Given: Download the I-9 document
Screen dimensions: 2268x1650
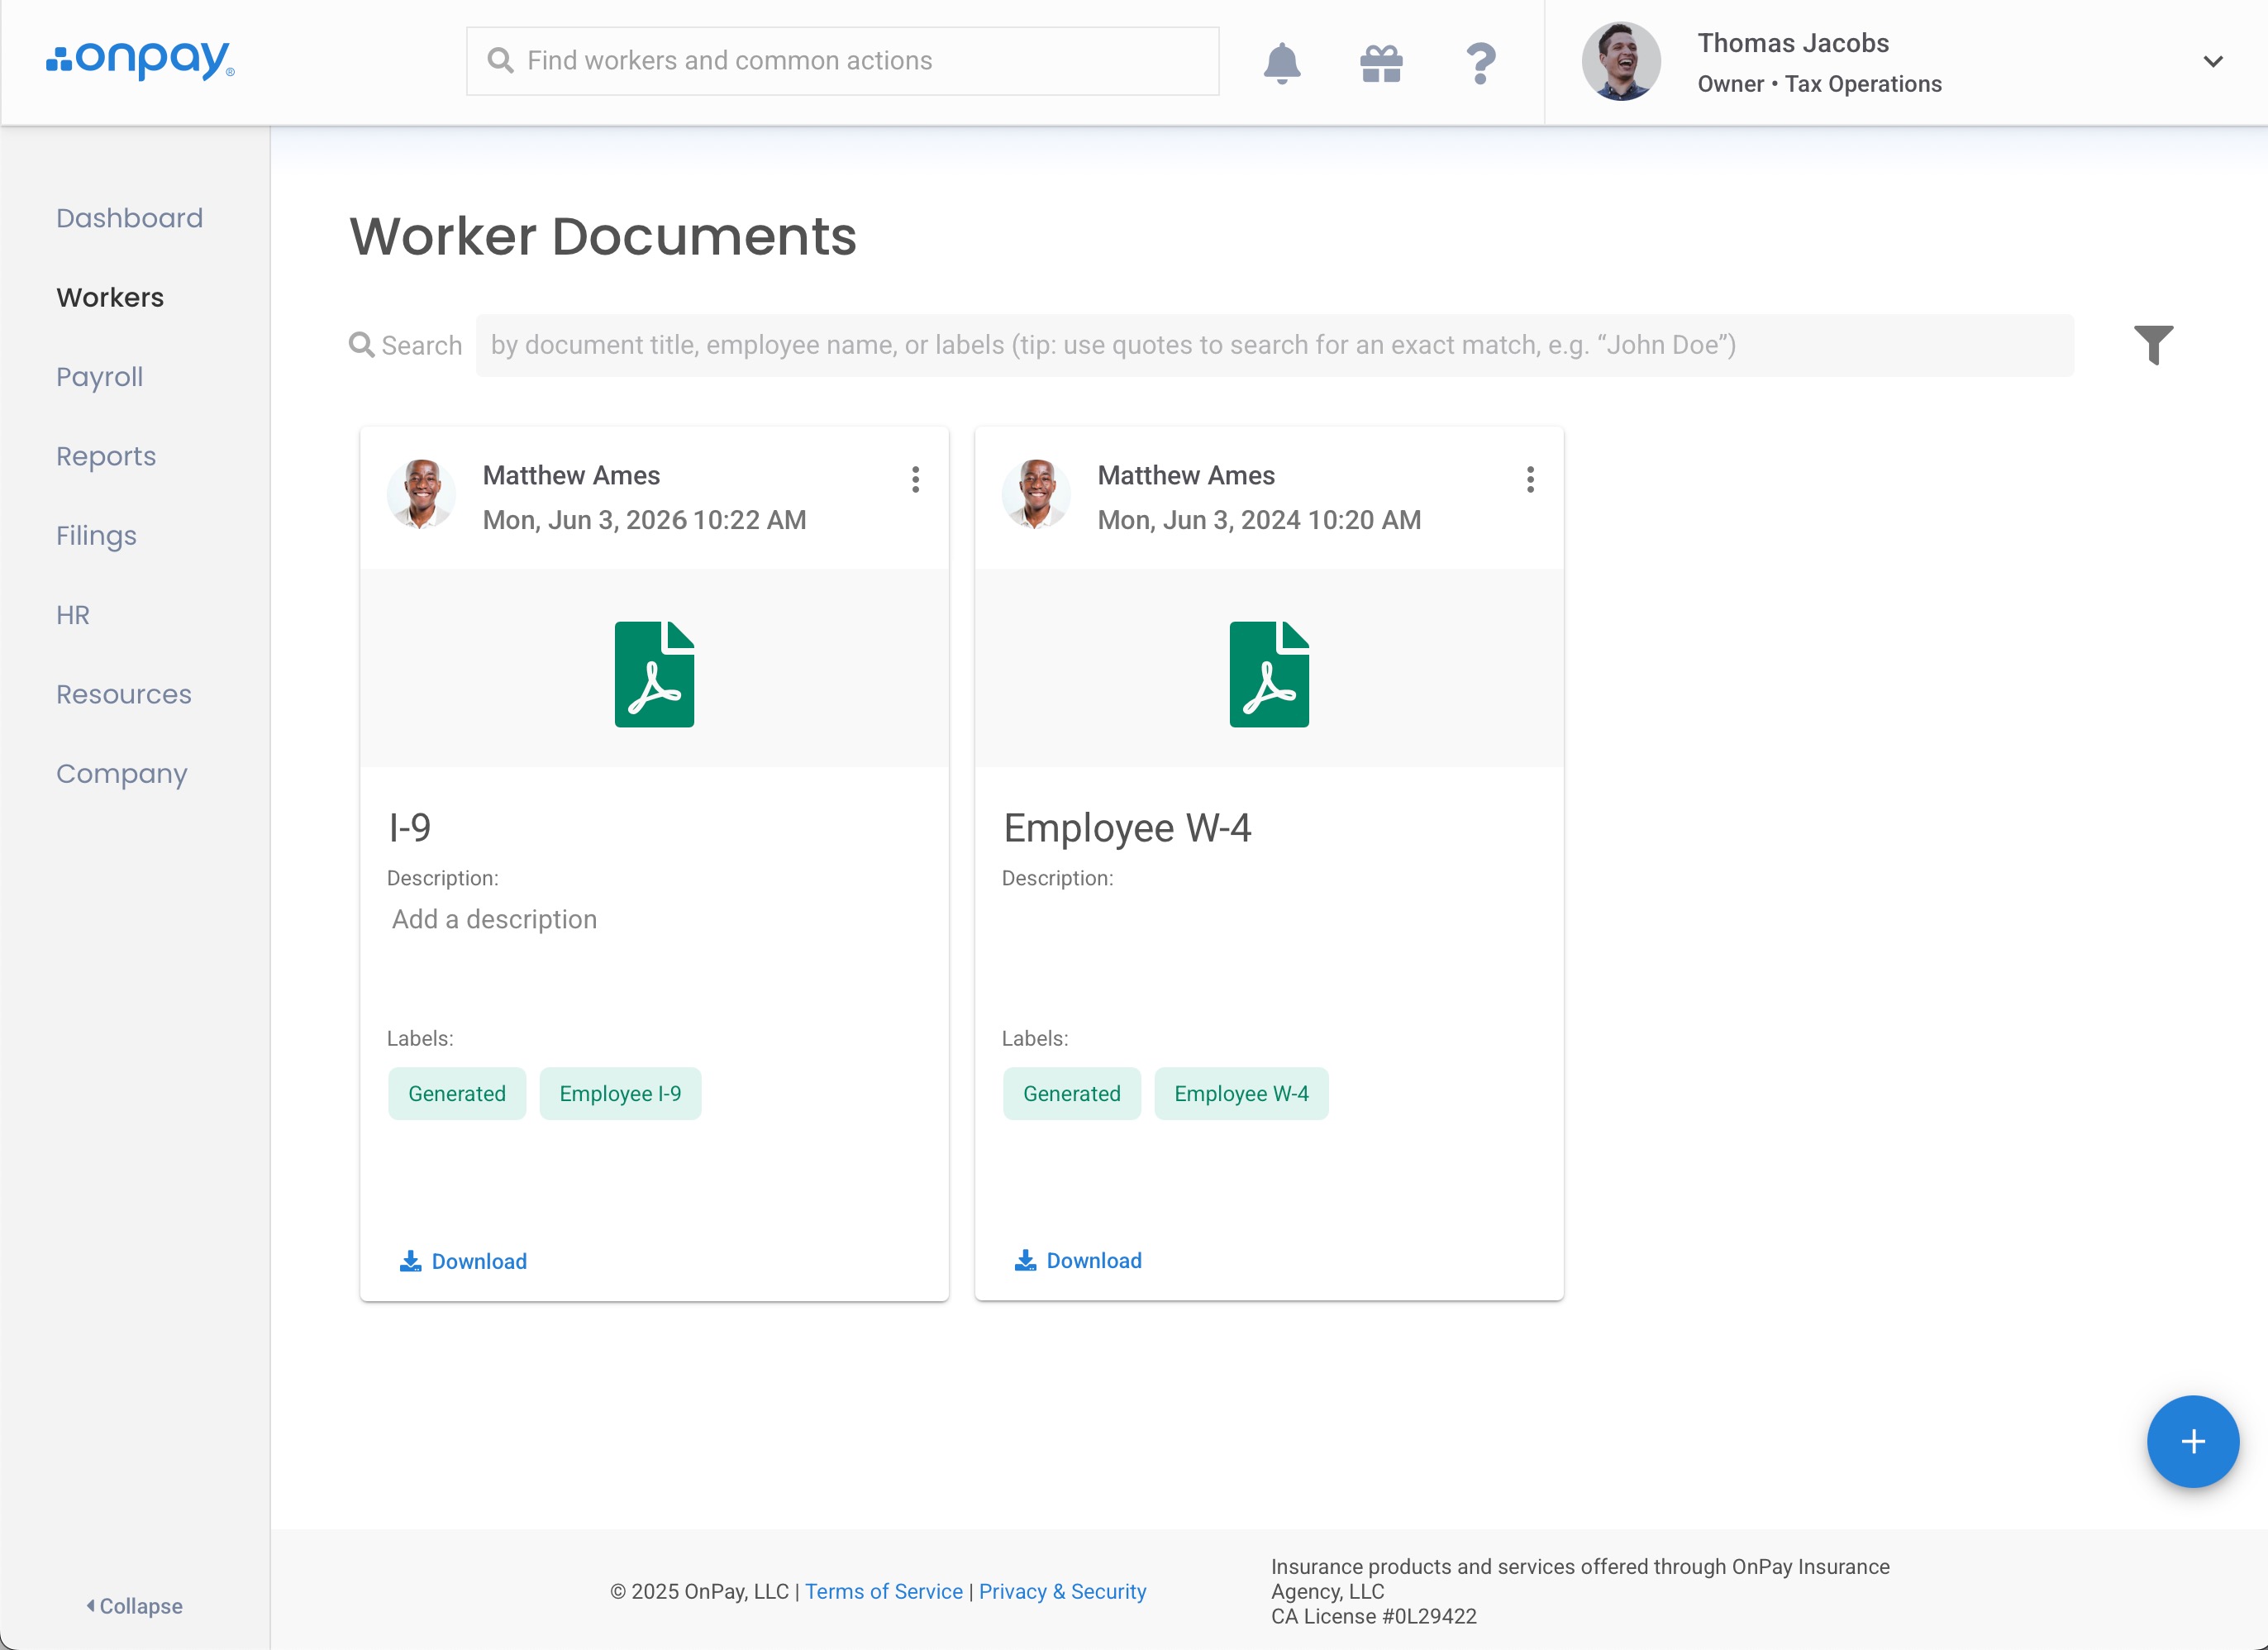Looking at the screenshot, I should pyautogui.click(x=464, y=1261).
